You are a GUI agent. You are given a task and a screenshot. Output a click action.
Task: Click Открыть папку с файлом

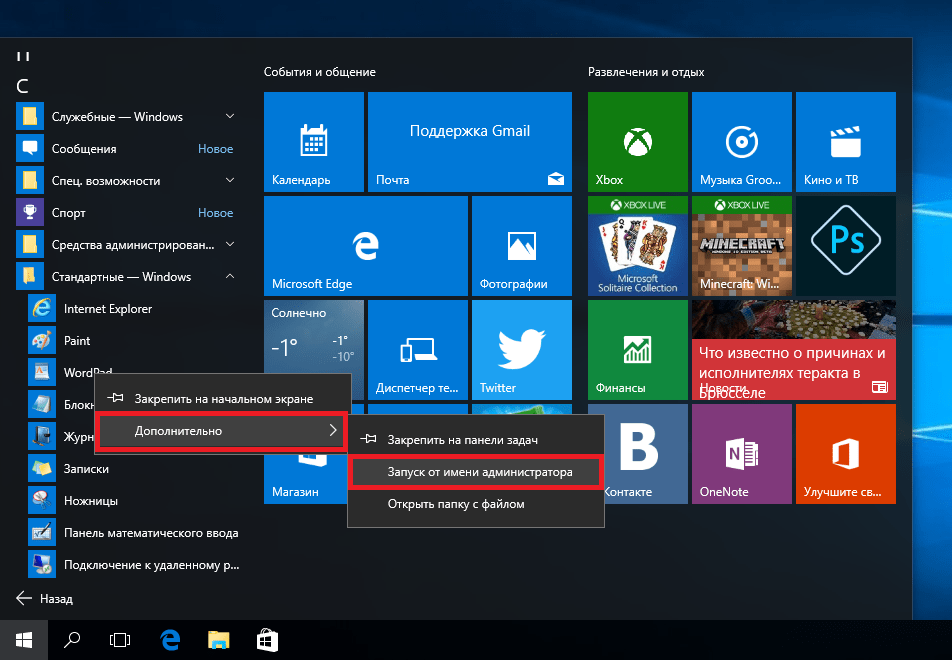click(455, 504)
